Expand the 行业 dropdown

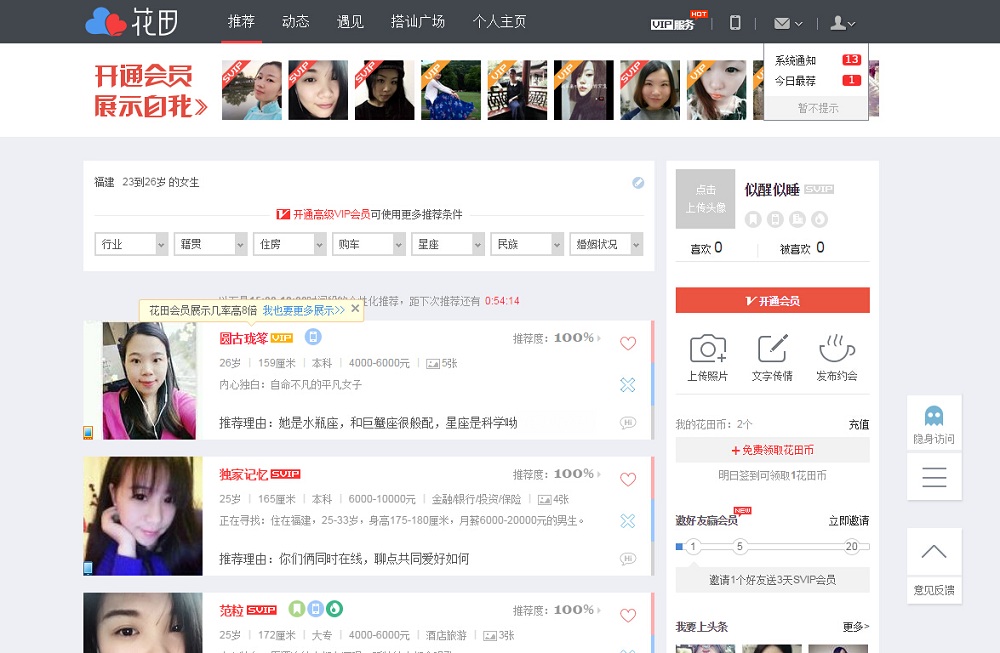click(x=131, y=244)
